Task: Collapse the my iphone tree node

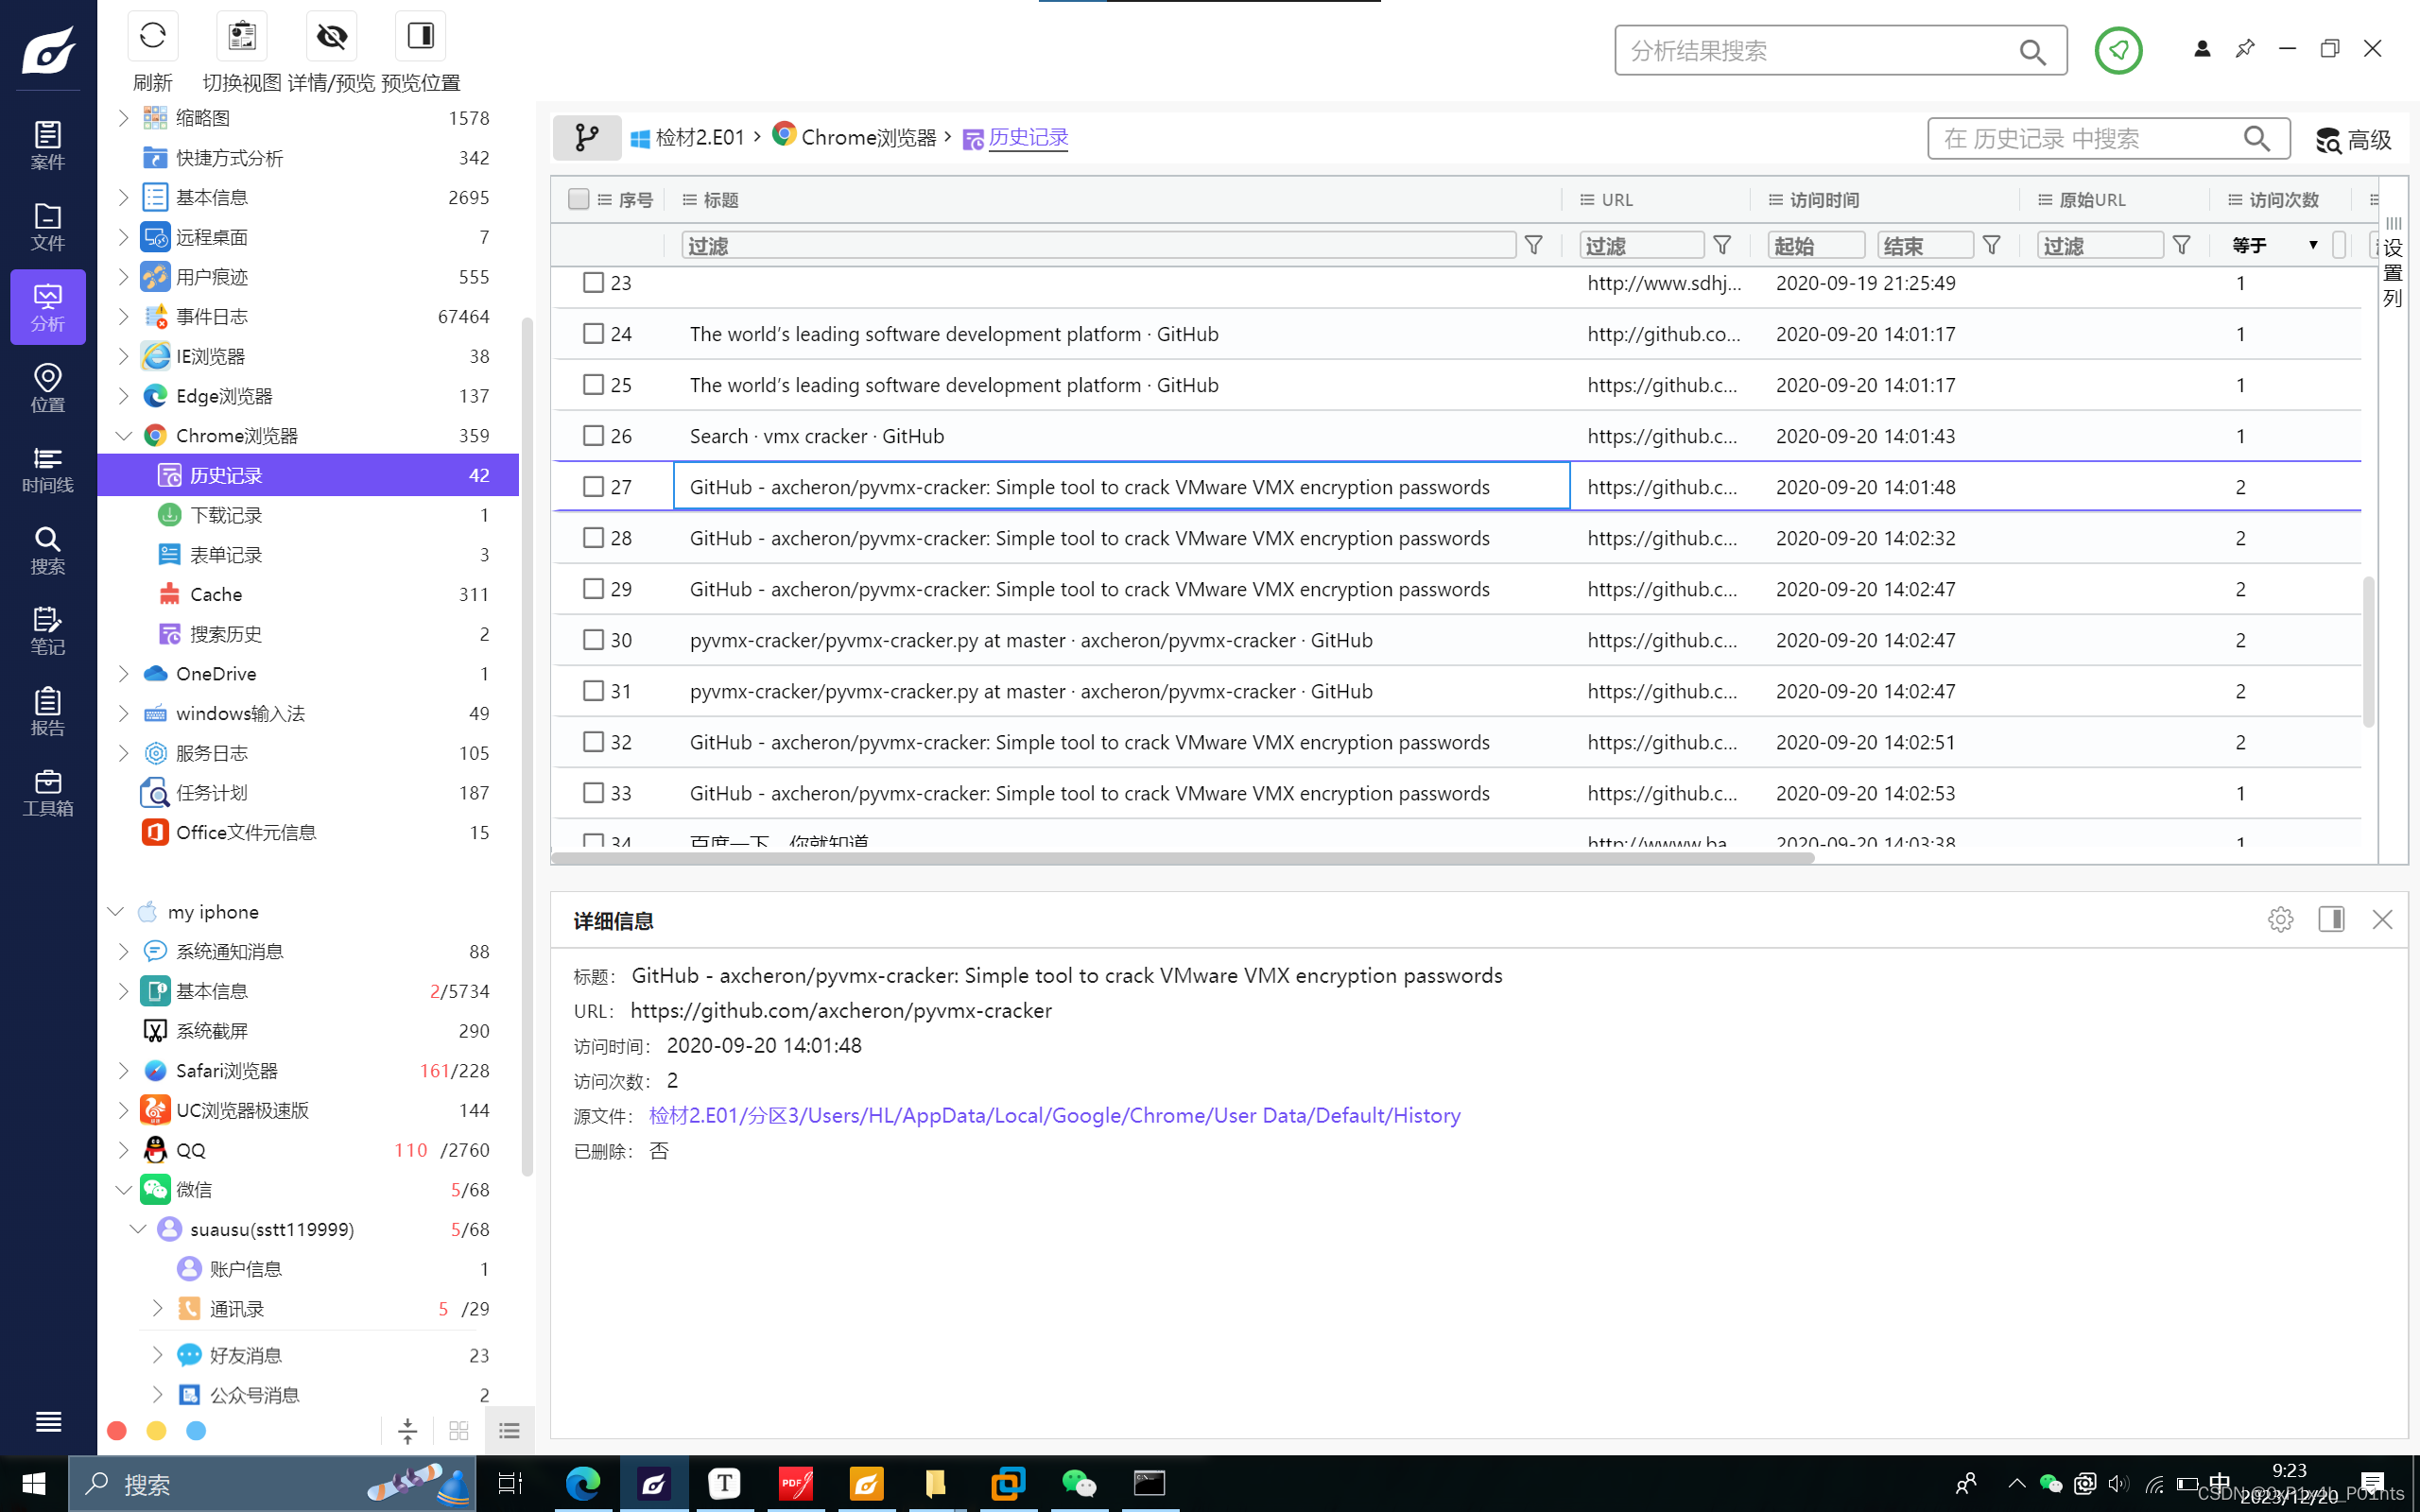Action: tap(115, 911)
